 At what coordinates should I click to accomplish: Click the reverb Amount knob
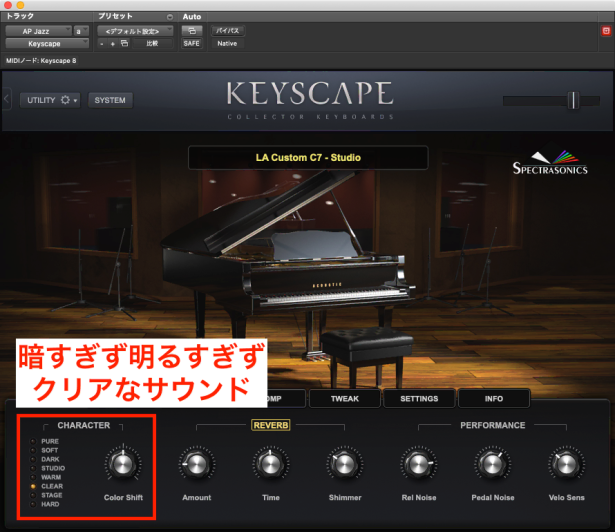click(197, 464)
